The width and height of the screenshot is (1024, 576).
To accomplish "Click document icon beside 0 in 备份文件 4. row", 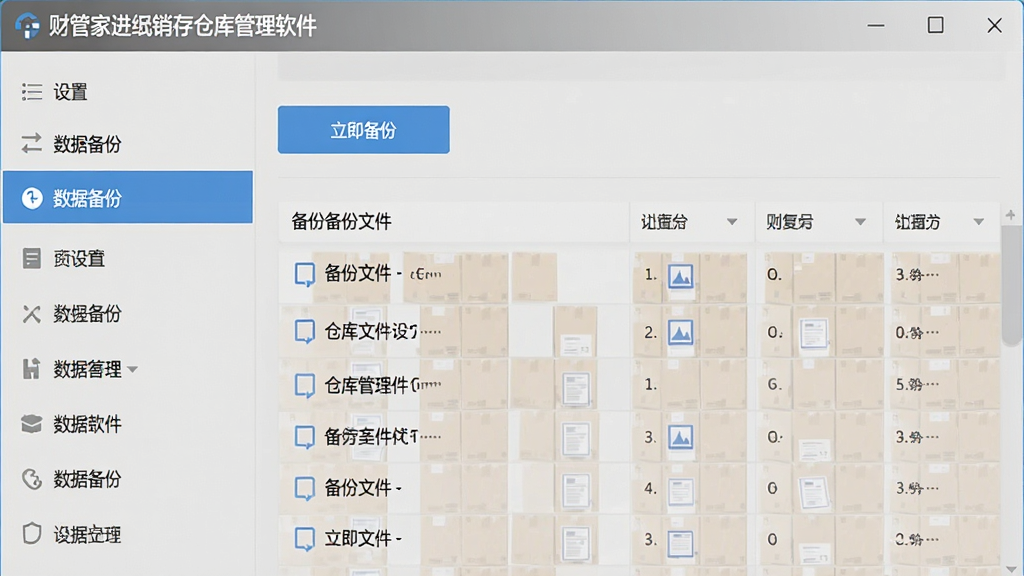I will pyautogui.click(x=814, y=492).
